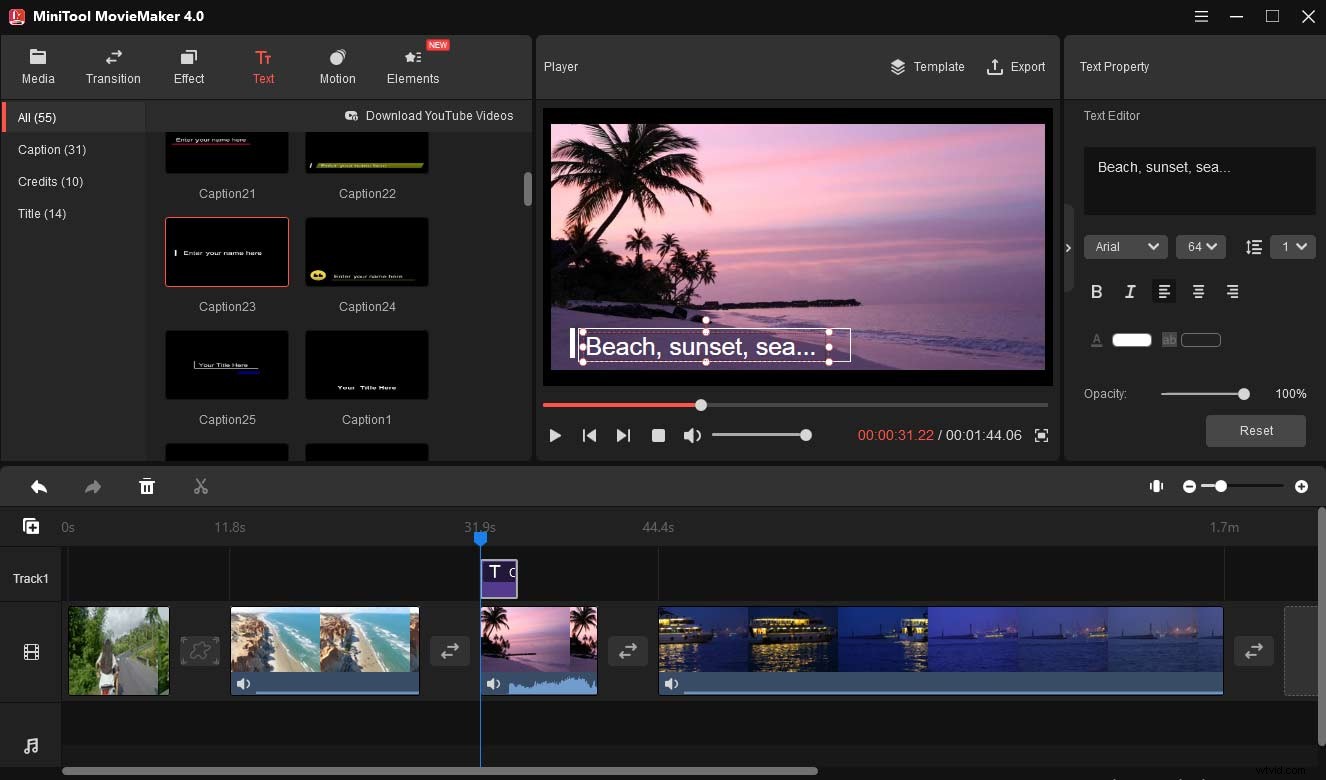Click the Split scissors tool
Image resolution: width=1326 pixels, height=780 pixels.
click(x=200, y=486)
